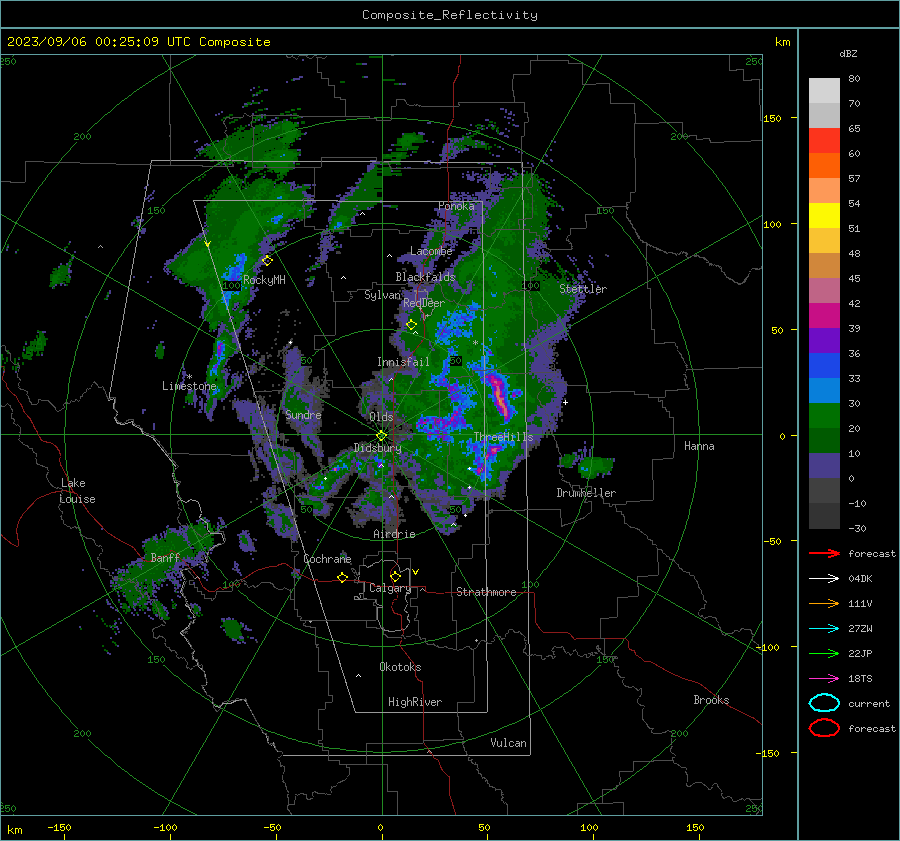900x841 pixels.
Task: Click the magenta 18TS arrow legend icon
Action: pos(824,678)
